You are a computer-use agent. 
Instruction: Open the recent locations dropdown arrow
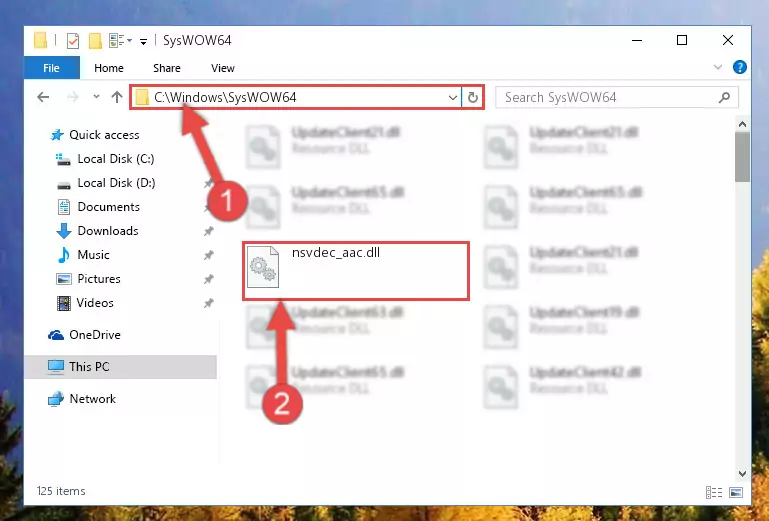96,97
